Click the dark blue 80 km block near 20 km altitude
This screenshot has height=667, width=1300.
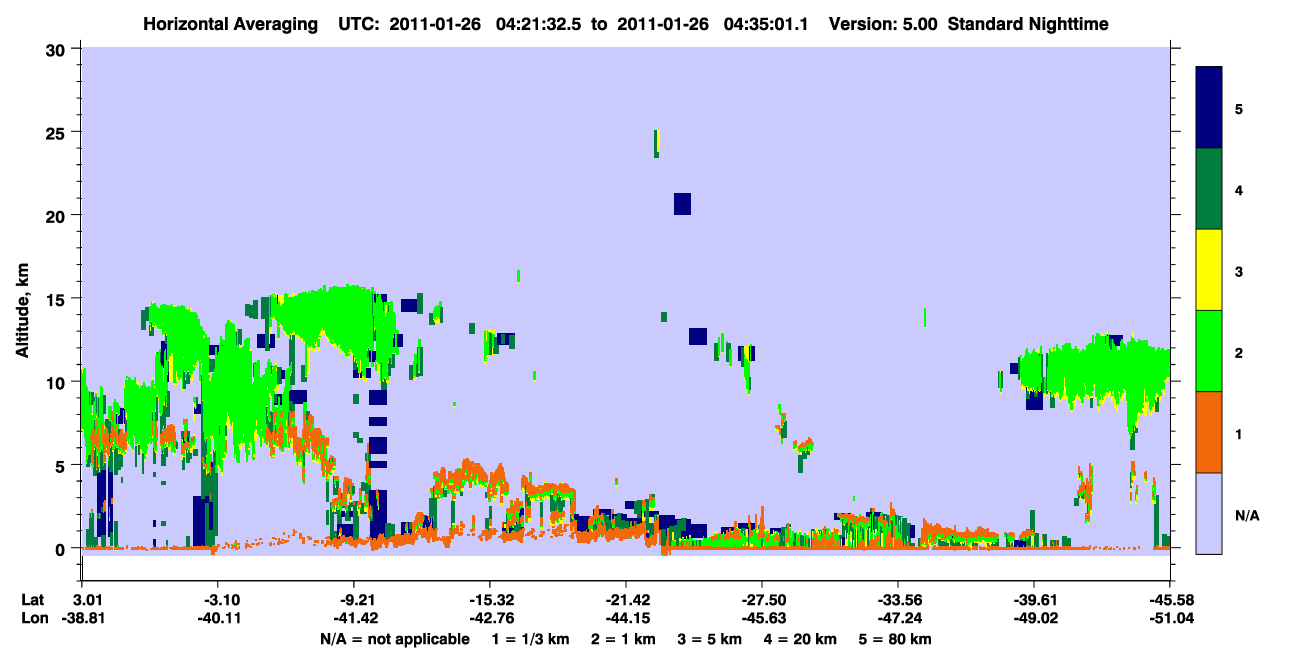tap(682, 203)
